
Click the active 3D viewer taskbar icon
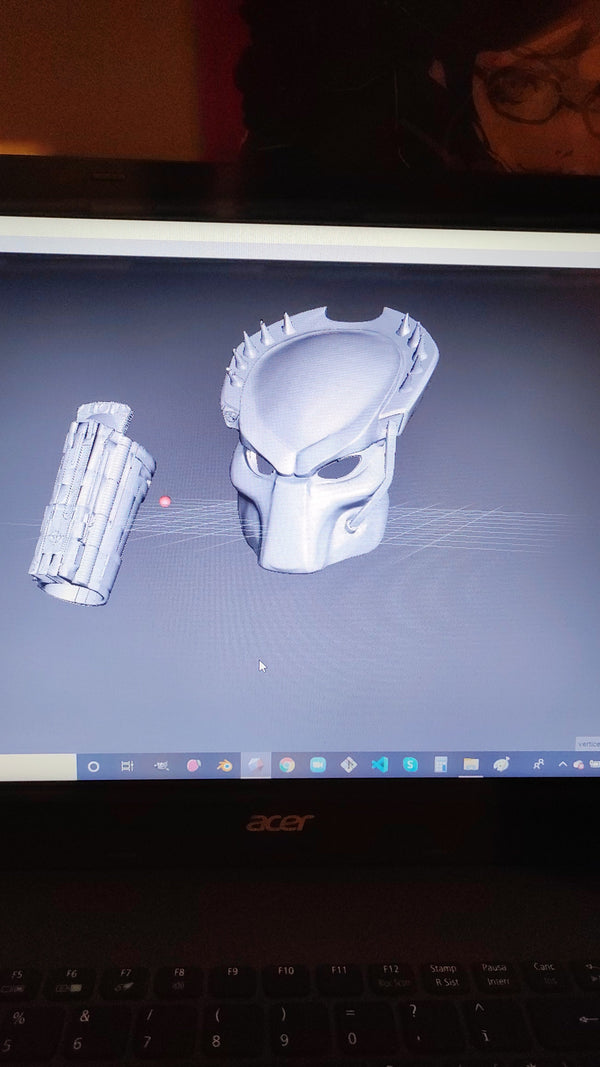[256, 765]
